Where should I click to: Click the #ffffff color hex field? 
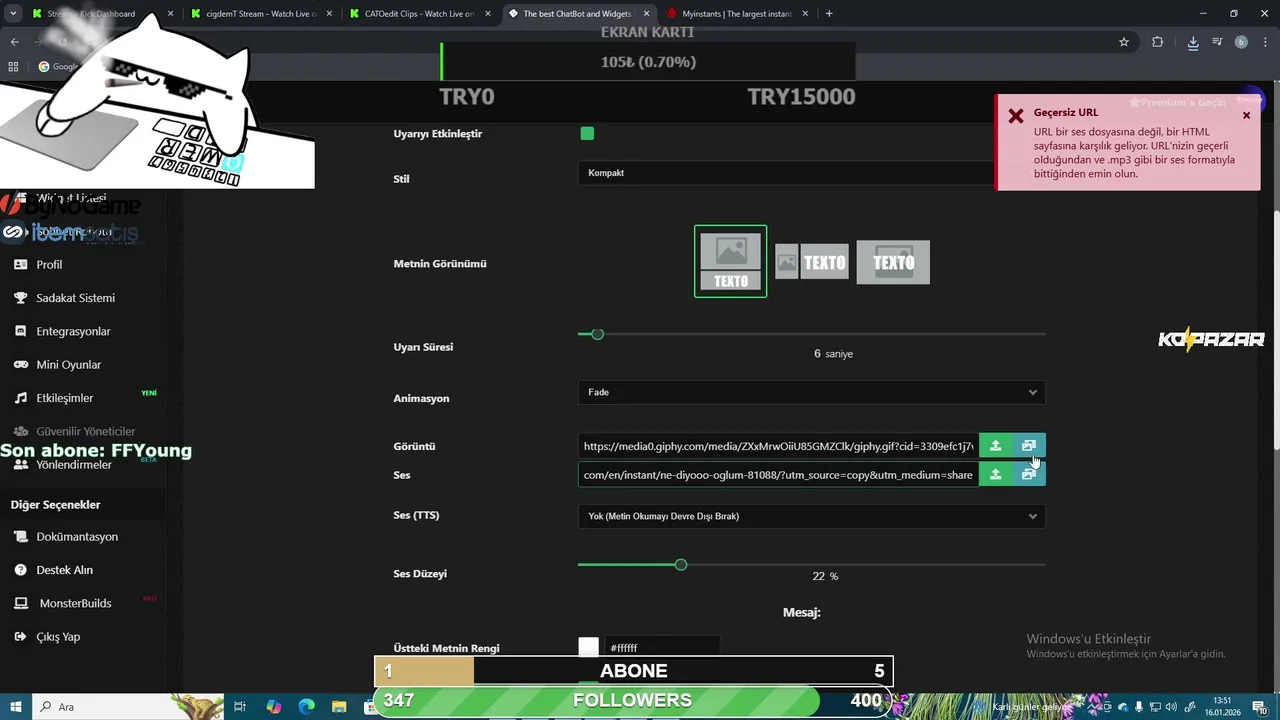(x=662, y=647)
